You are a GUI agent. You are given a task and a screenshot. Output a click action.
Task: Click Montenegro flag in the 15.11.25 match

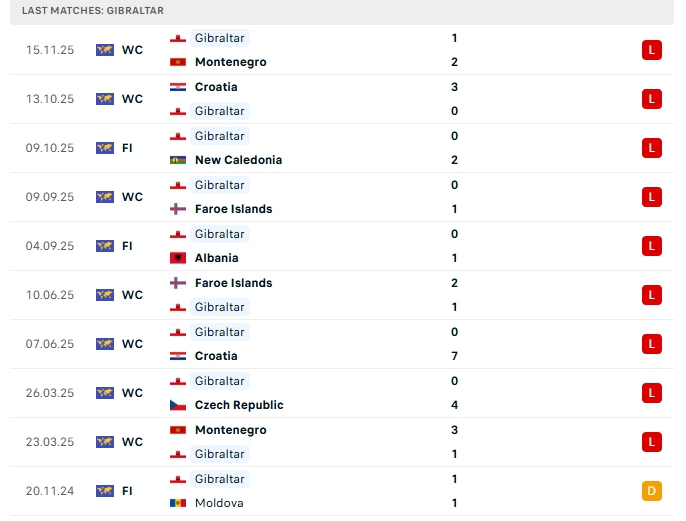pyautogui.click(x=177, y=62)
